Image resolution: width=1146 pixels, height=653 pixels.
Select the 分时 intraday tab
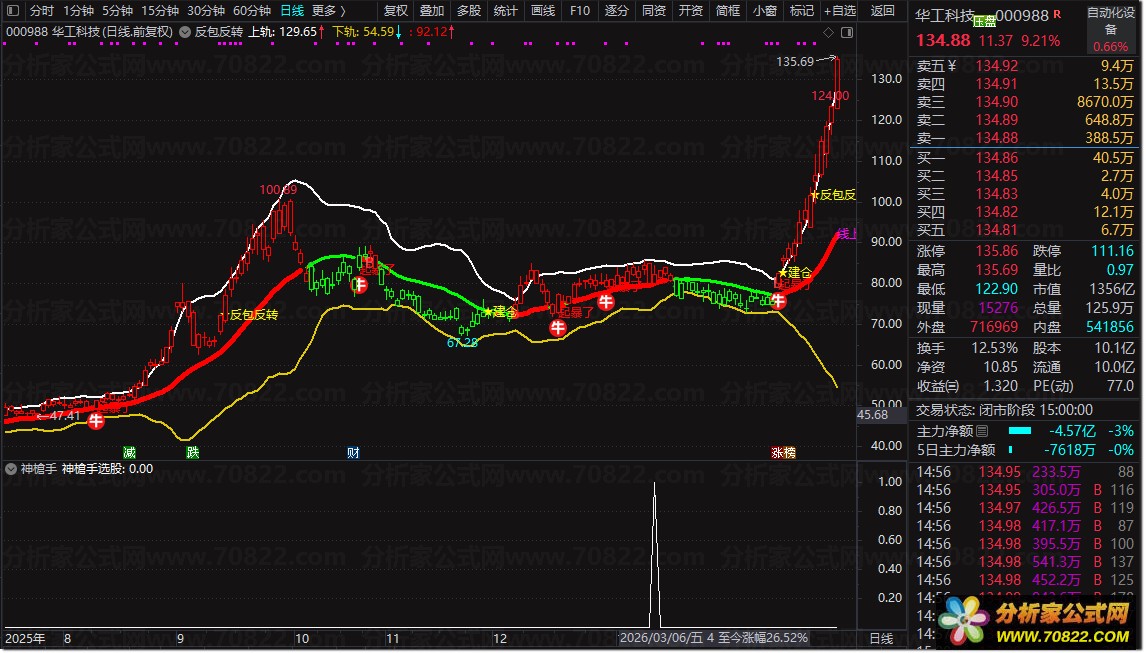[x=41, y=11]
